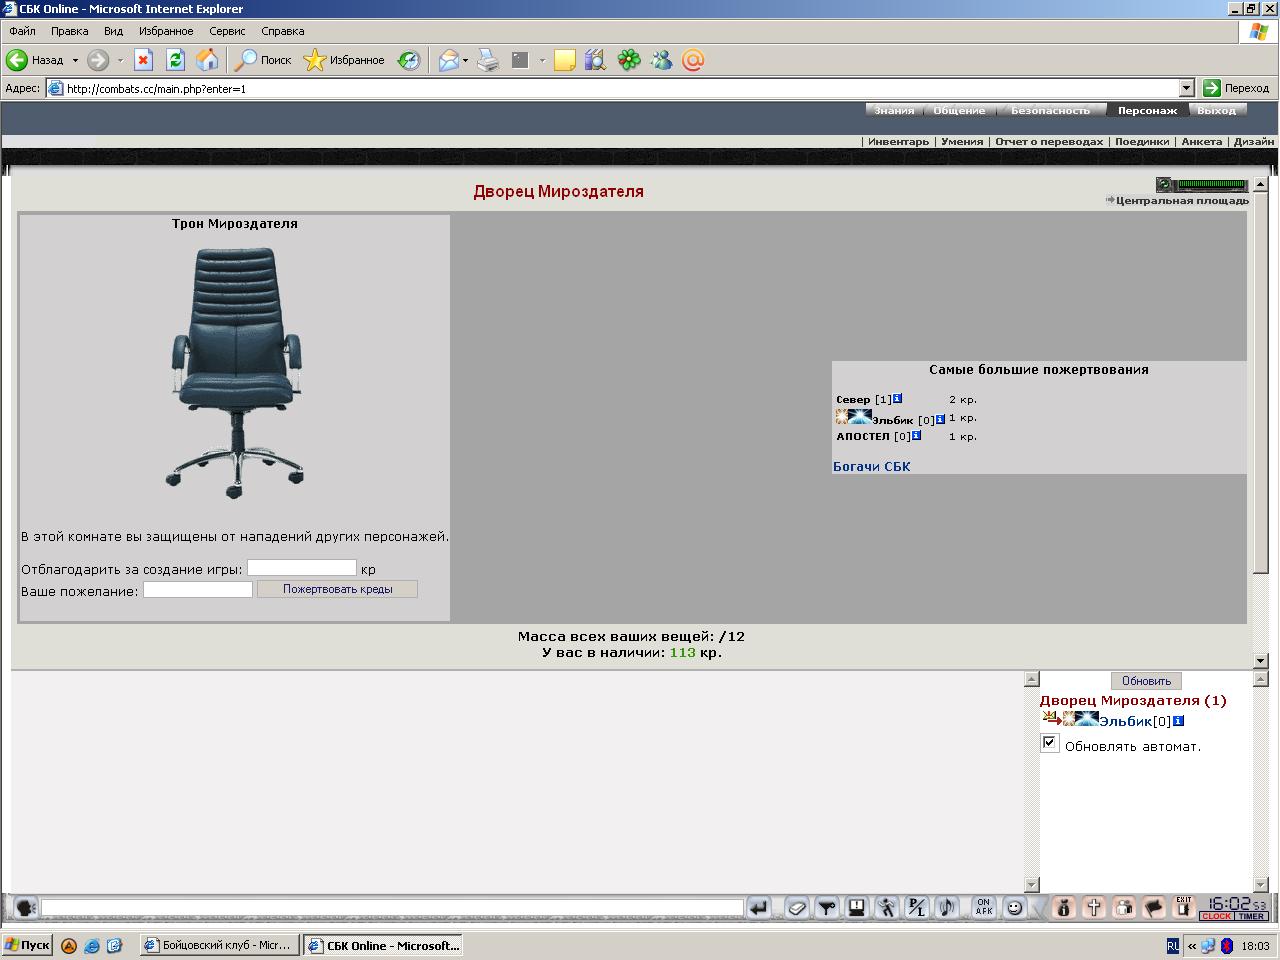Open the IE History icon
The image size is (1280, 960).
click(409, 60)
